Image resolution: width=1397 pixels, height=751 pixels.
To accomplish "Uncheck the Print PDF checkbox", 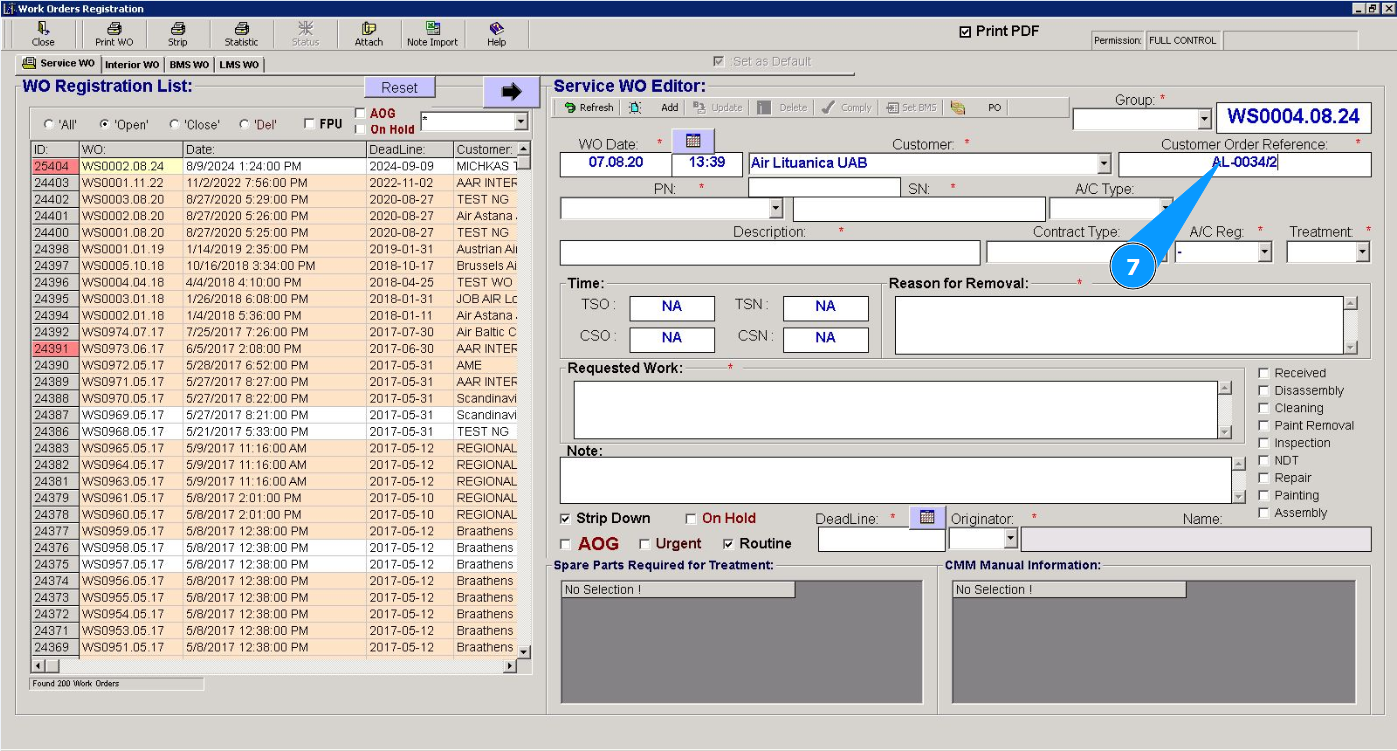I will [x=965, y=32].
